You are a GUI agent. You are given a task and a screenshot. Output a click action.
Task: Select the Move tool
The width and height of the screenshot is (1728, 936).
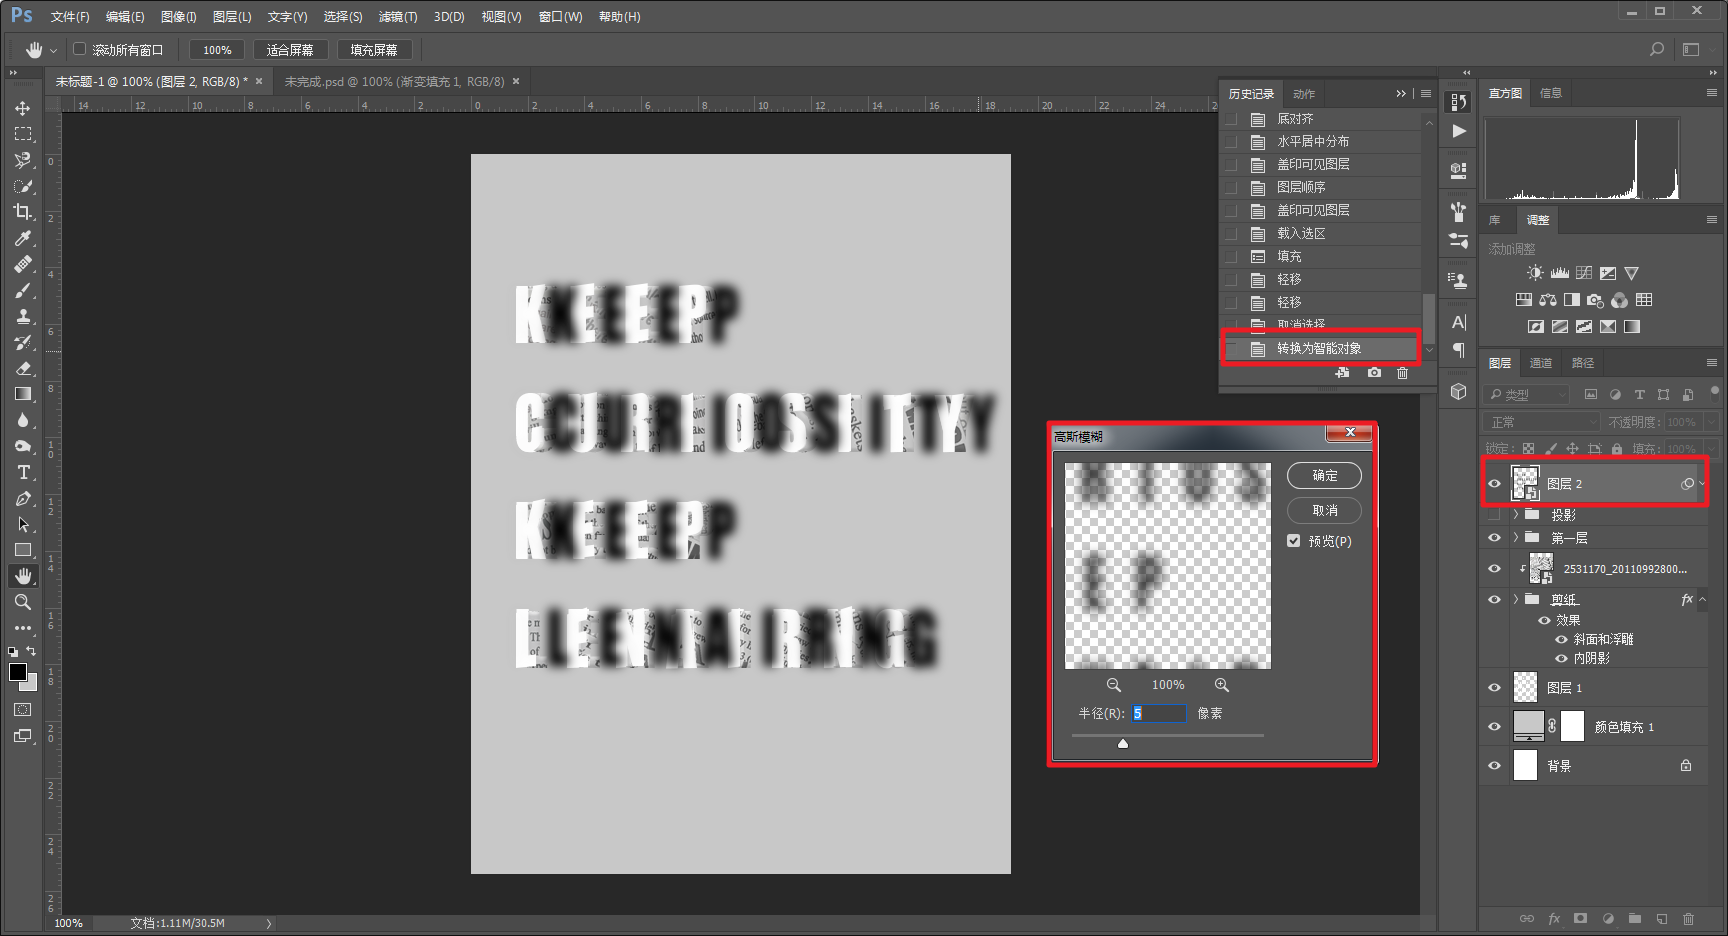pos(23,108)
